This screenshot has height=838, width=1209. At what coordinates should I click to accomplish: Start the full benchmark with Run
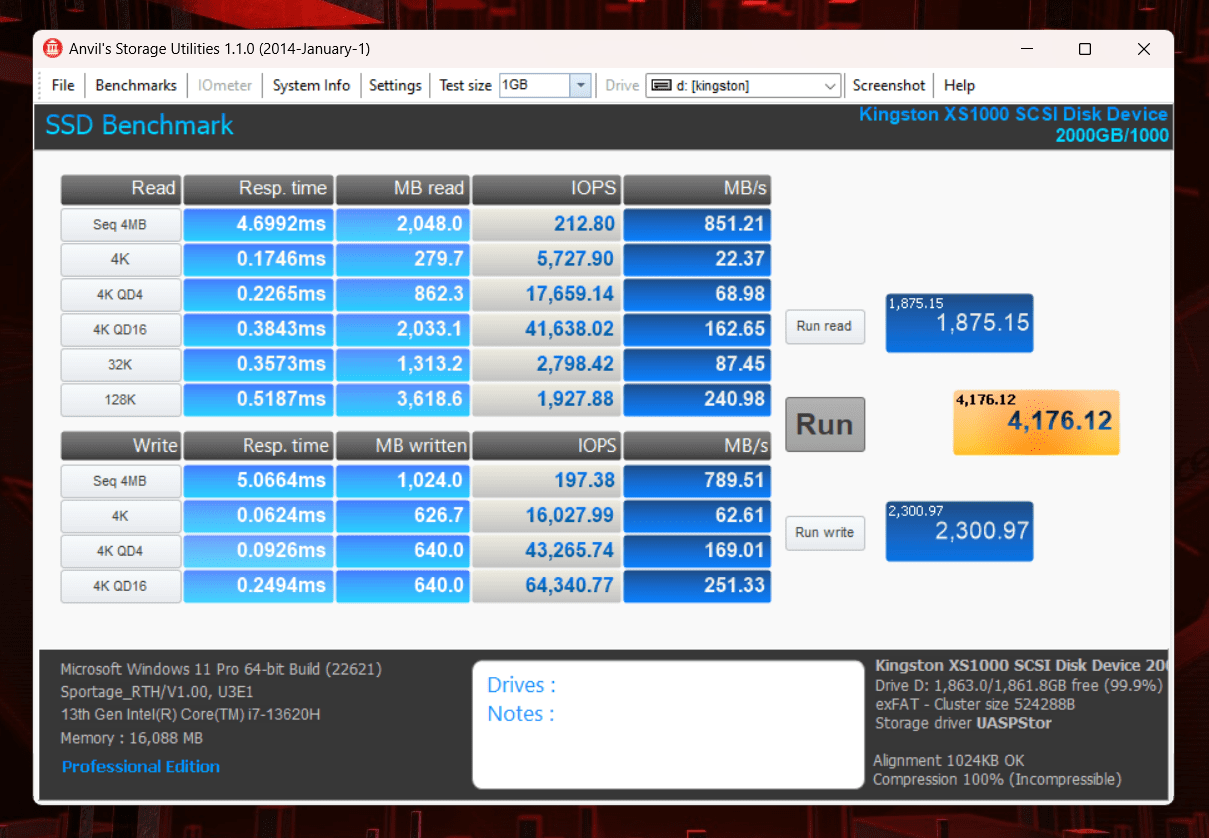tap(825, 424)
